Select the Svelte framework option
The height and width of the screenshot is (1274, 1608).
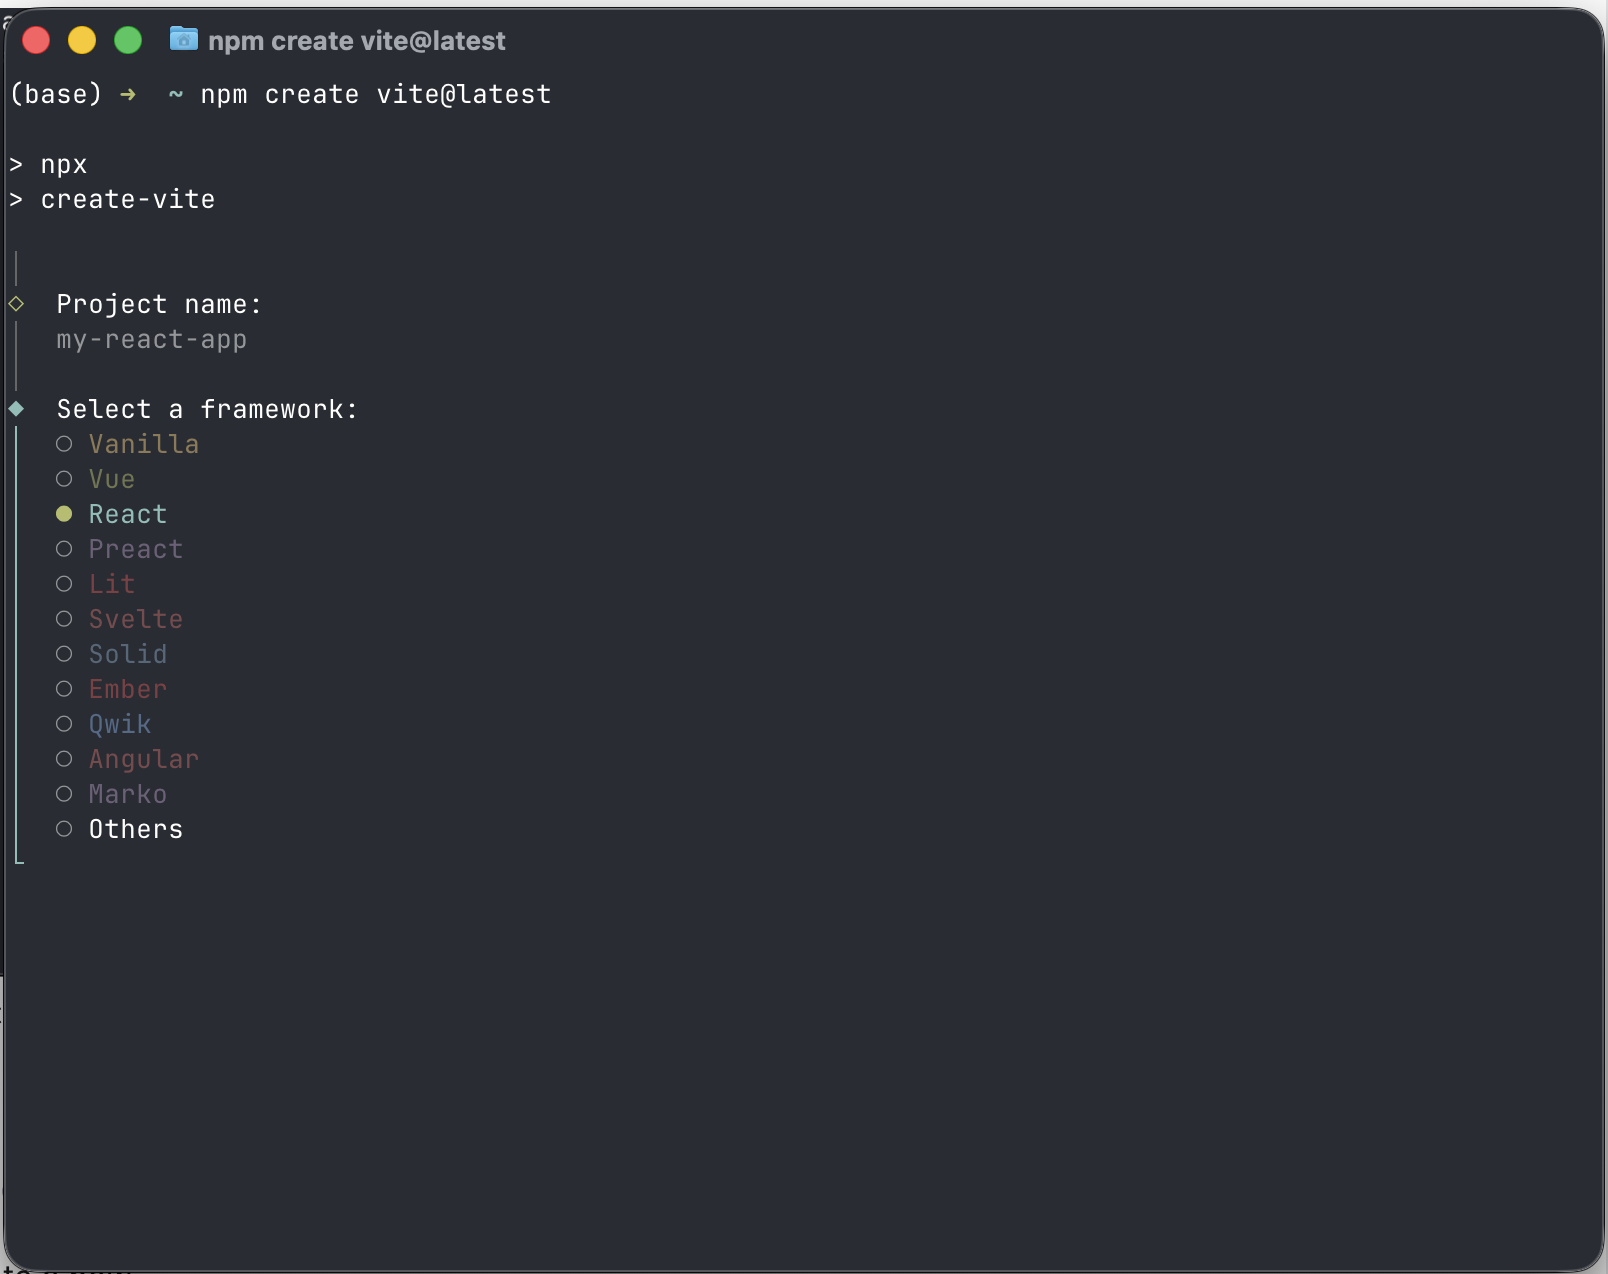135,619
